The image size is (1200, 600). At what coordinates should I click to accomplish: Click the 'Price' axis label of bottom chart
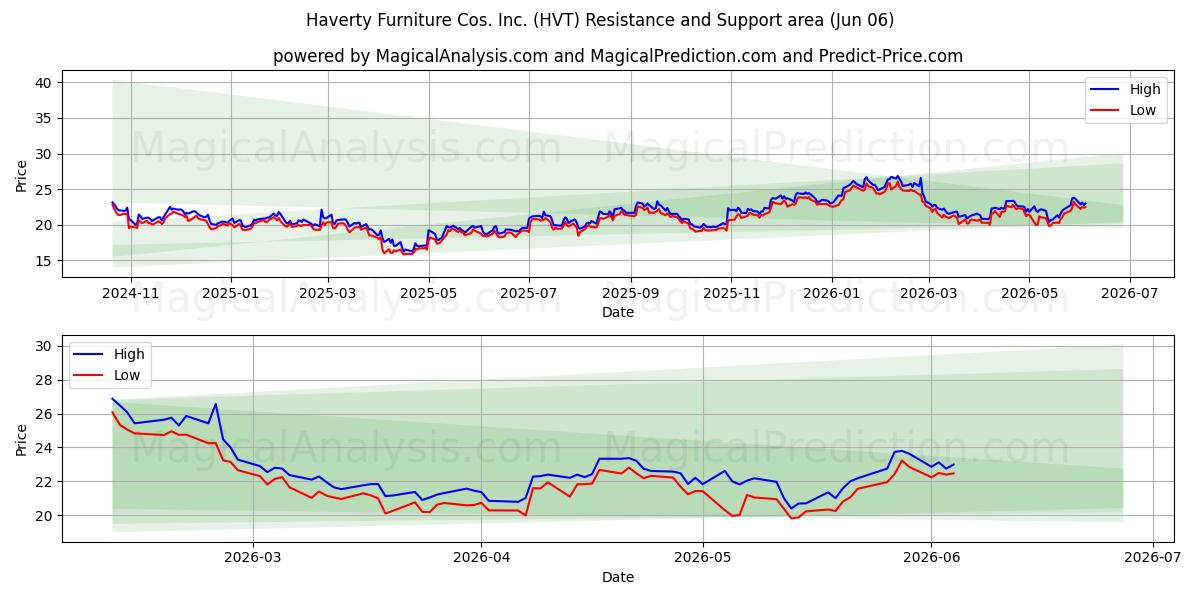point(22,439)
